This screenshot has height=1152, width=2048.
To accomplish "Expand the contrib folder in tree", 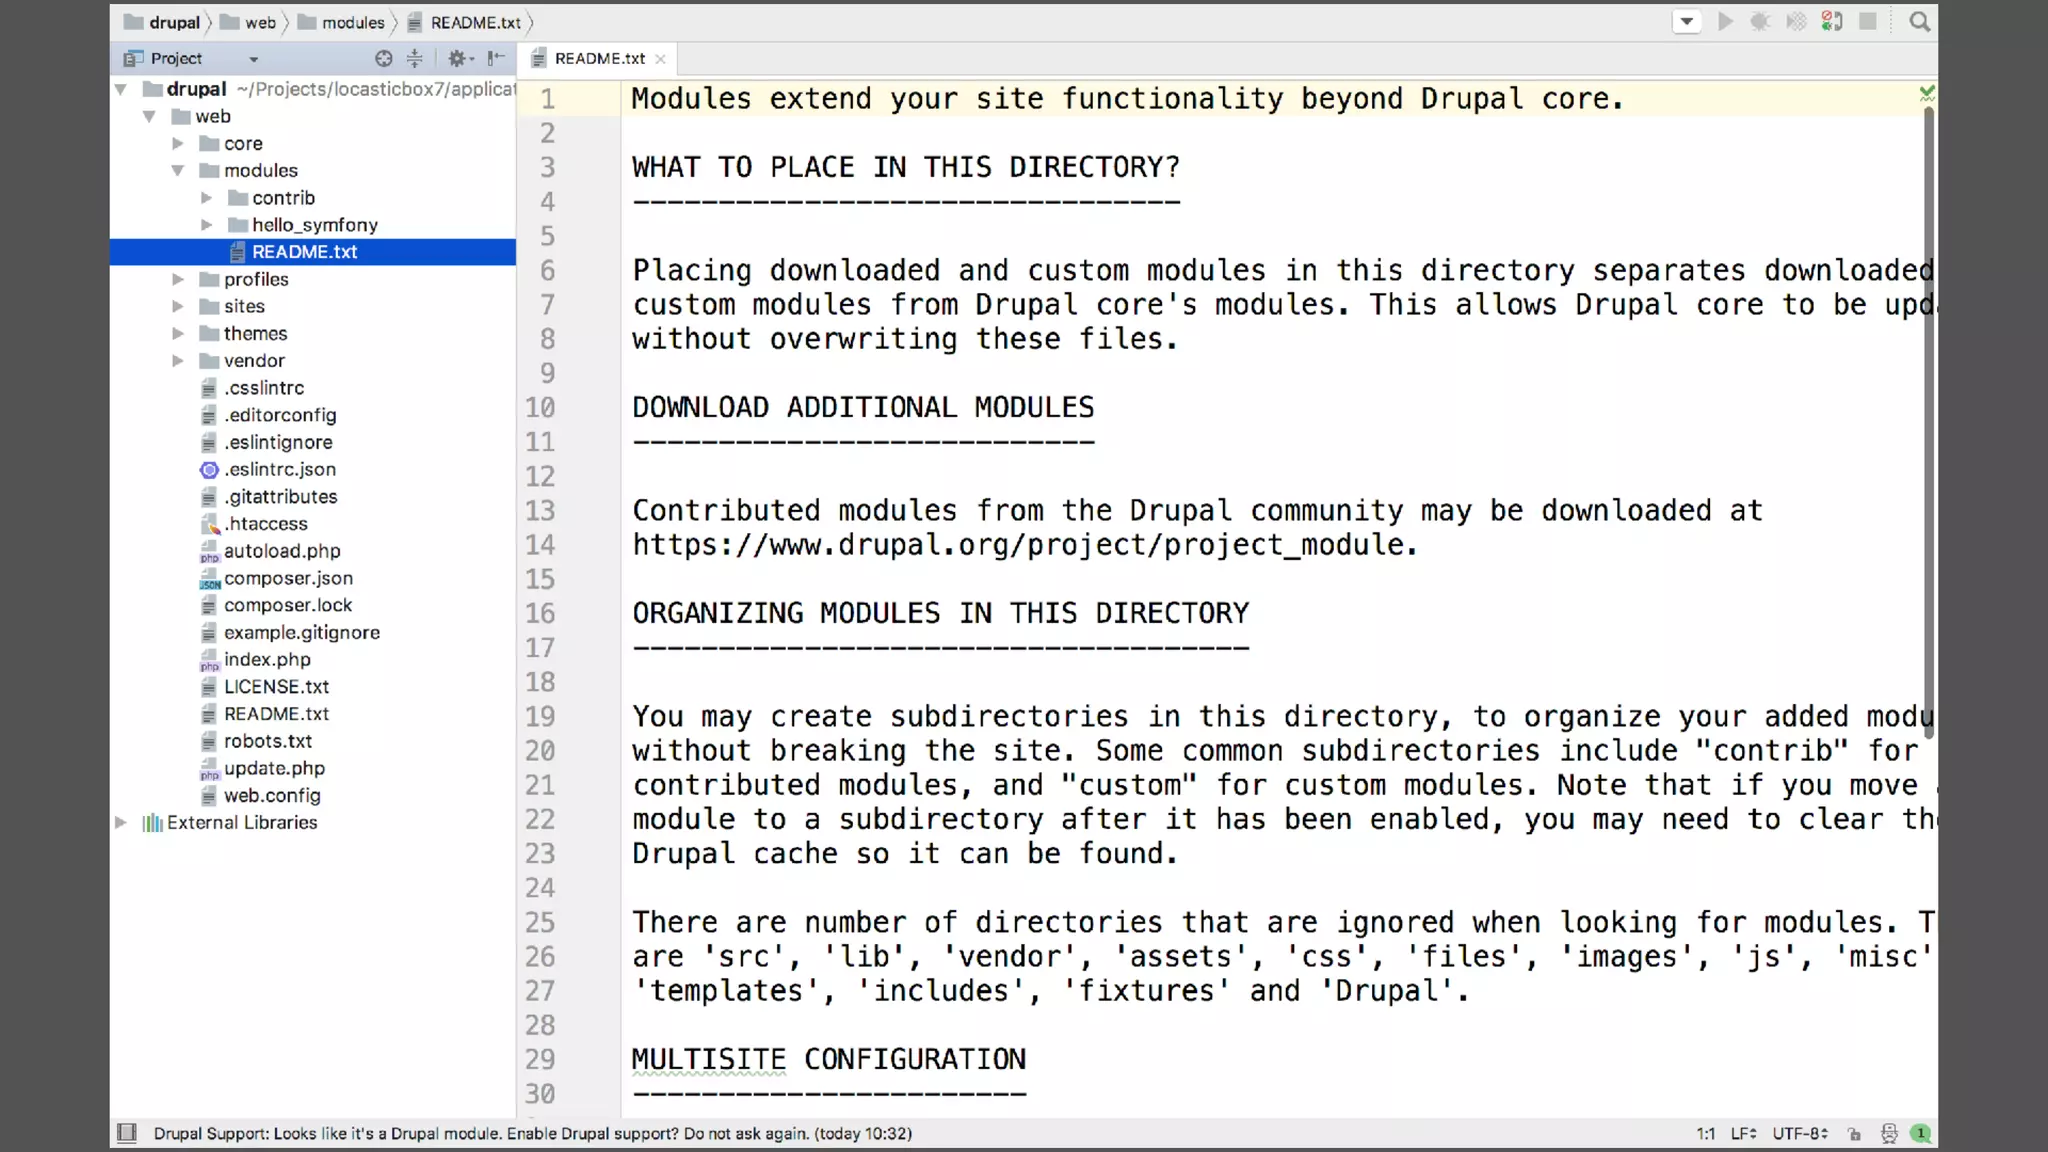I will coord(206,198).
